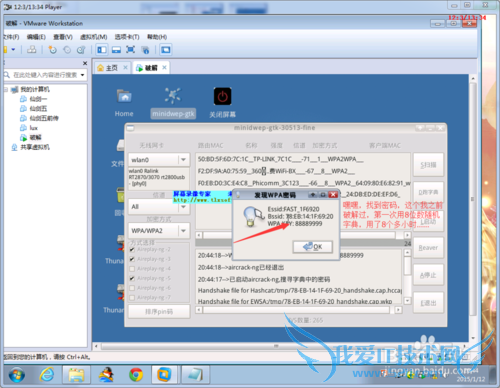500x388 pixels.
Task: Click the revert to snapshot clock icon
Action: 67,50
